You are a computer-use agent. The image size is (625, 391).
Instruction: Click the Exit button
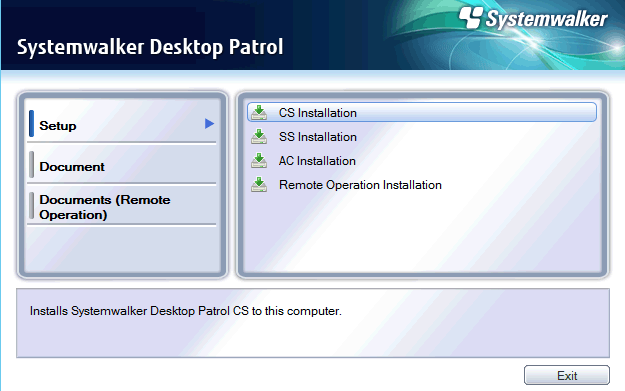pyautogui.click(x=567, y=375)
